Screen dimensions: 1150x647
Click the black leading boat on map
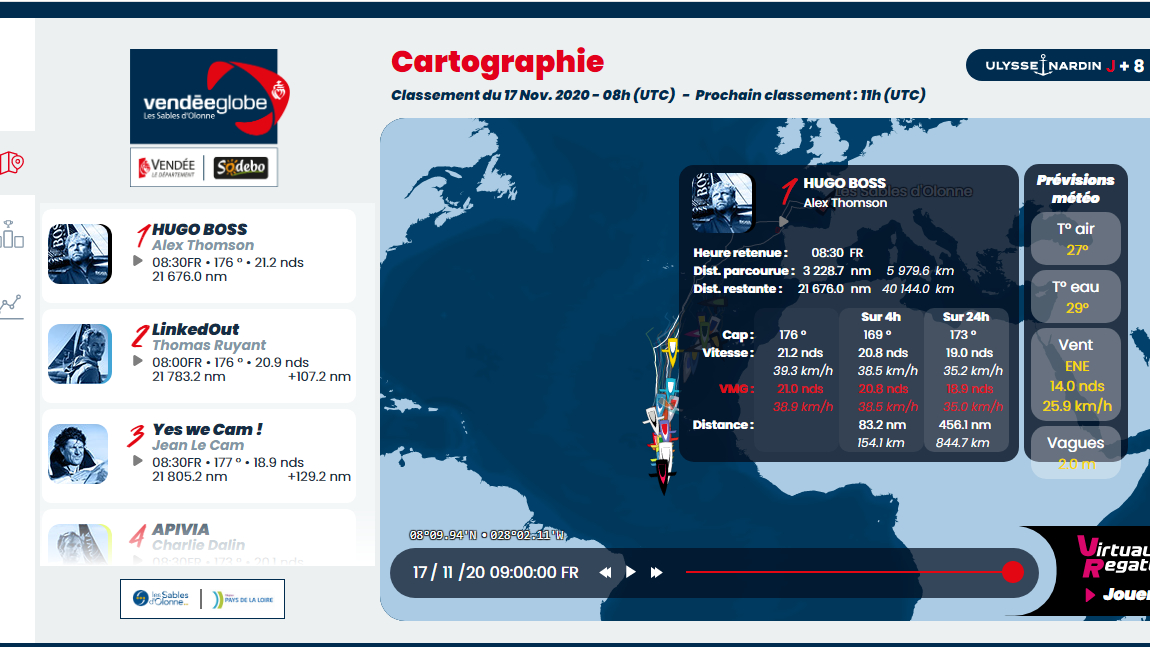663,477
